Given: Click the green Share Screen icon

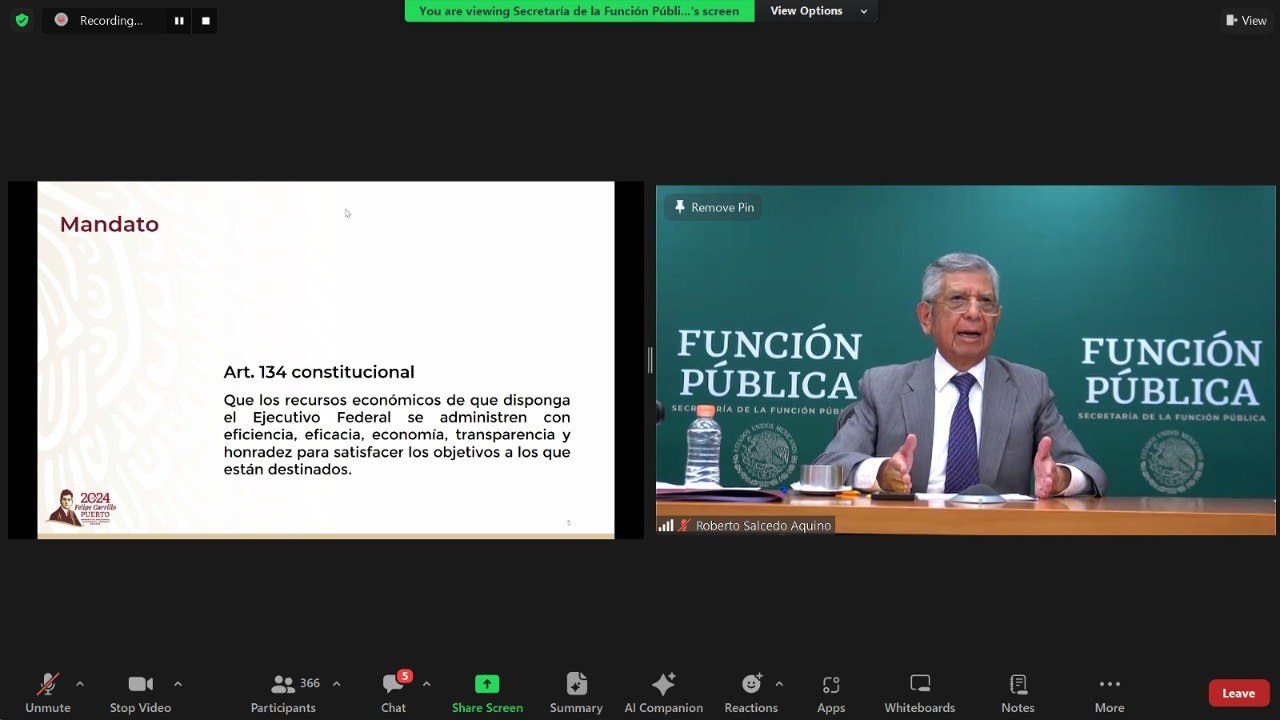Looking at the screenshot, I should (x=487, y=684).
